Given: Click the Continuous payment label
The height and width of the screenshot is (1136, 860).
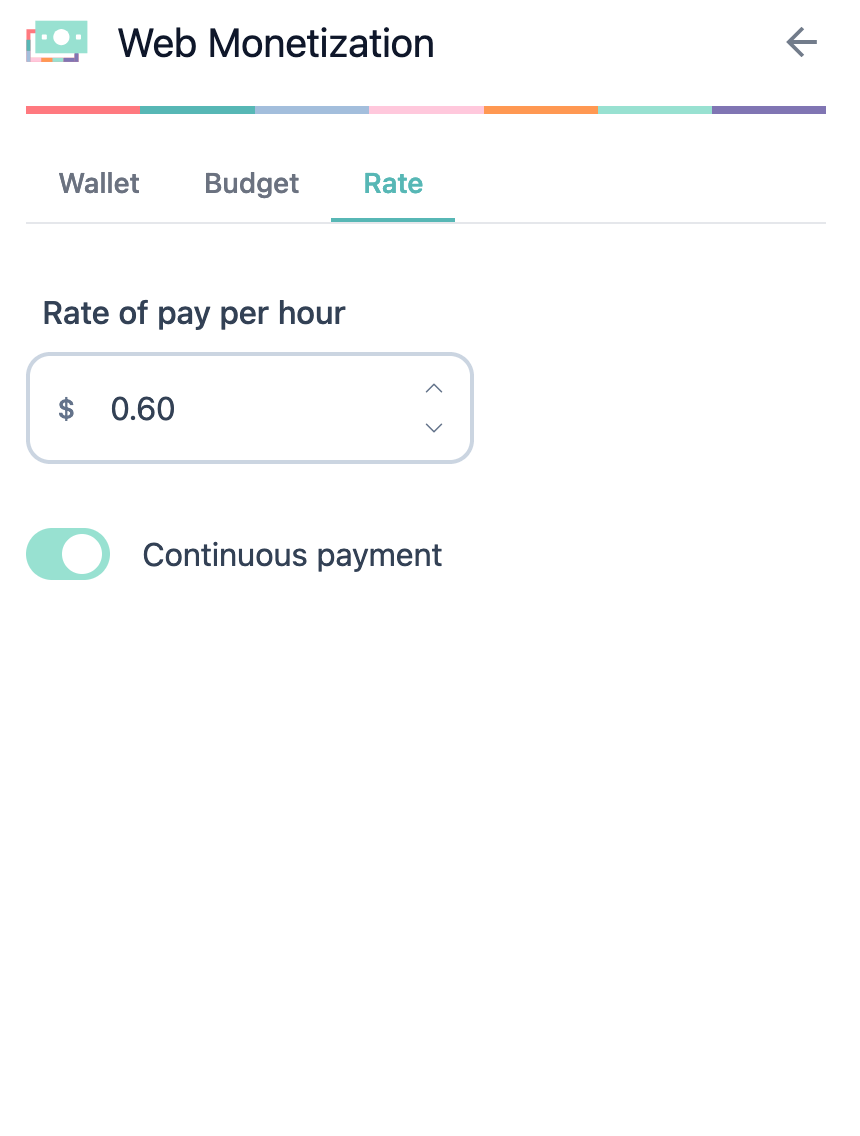Looking at the screenshot, I should (x=292, y=554).
